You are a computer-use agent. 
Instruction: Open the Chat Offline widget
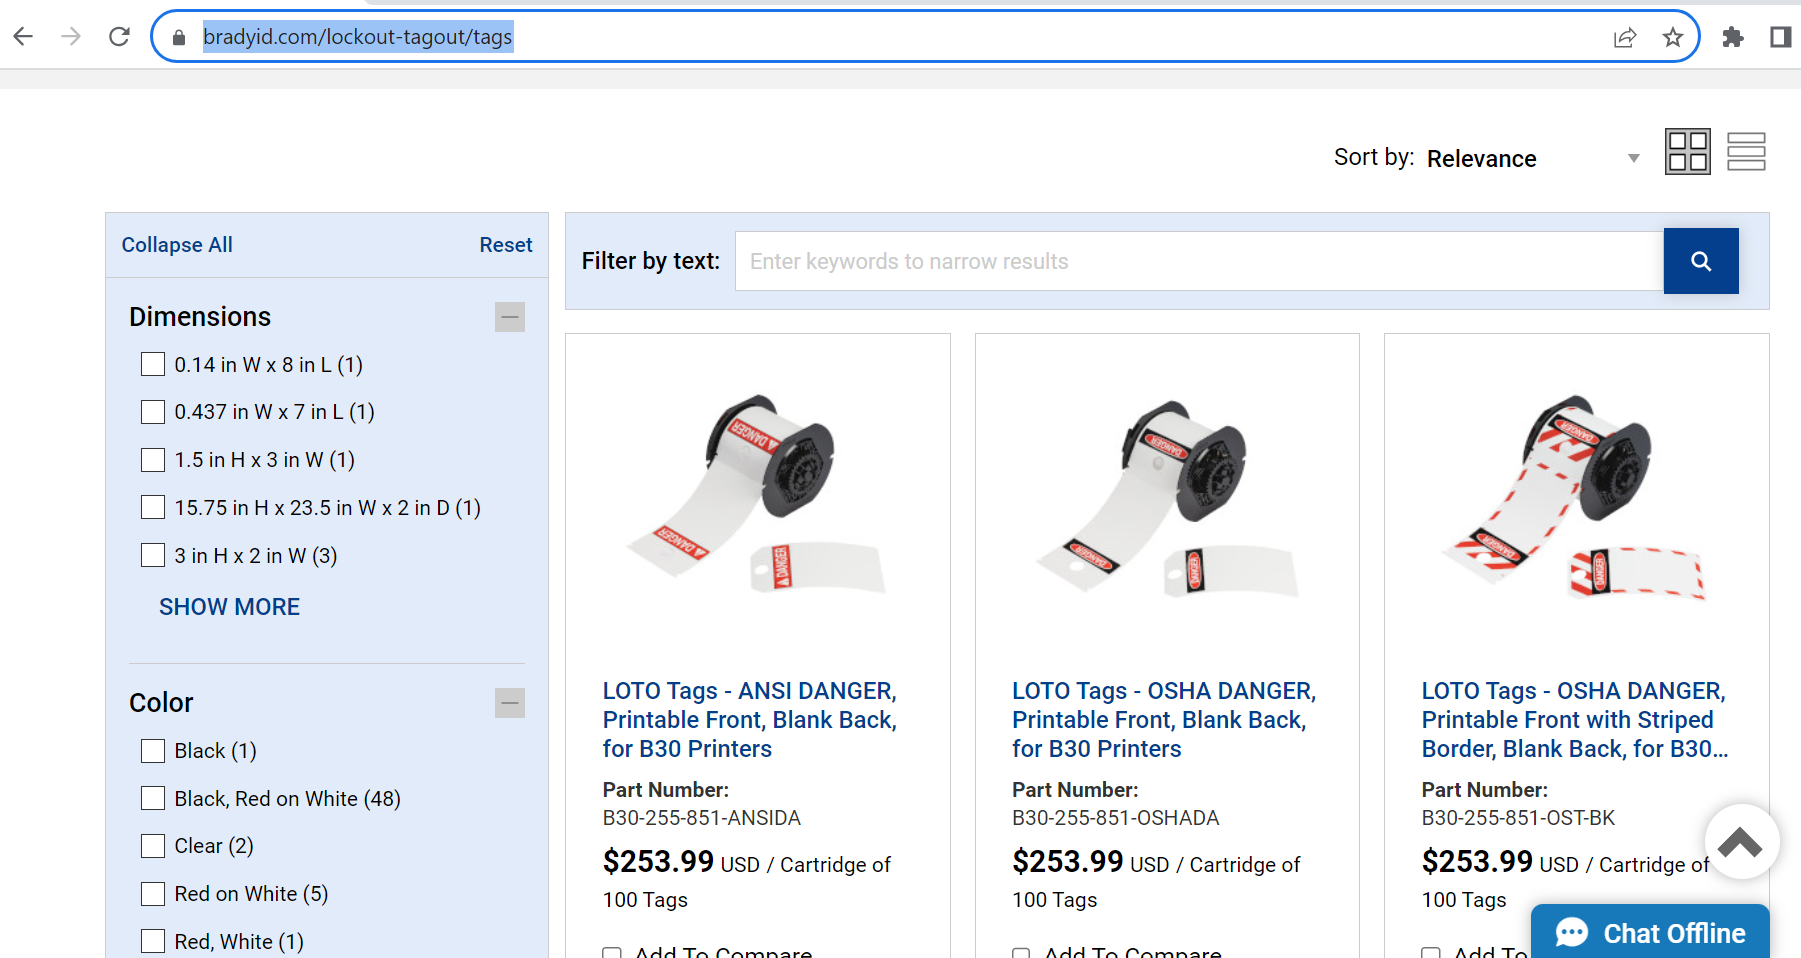(x=1650, y=932)
